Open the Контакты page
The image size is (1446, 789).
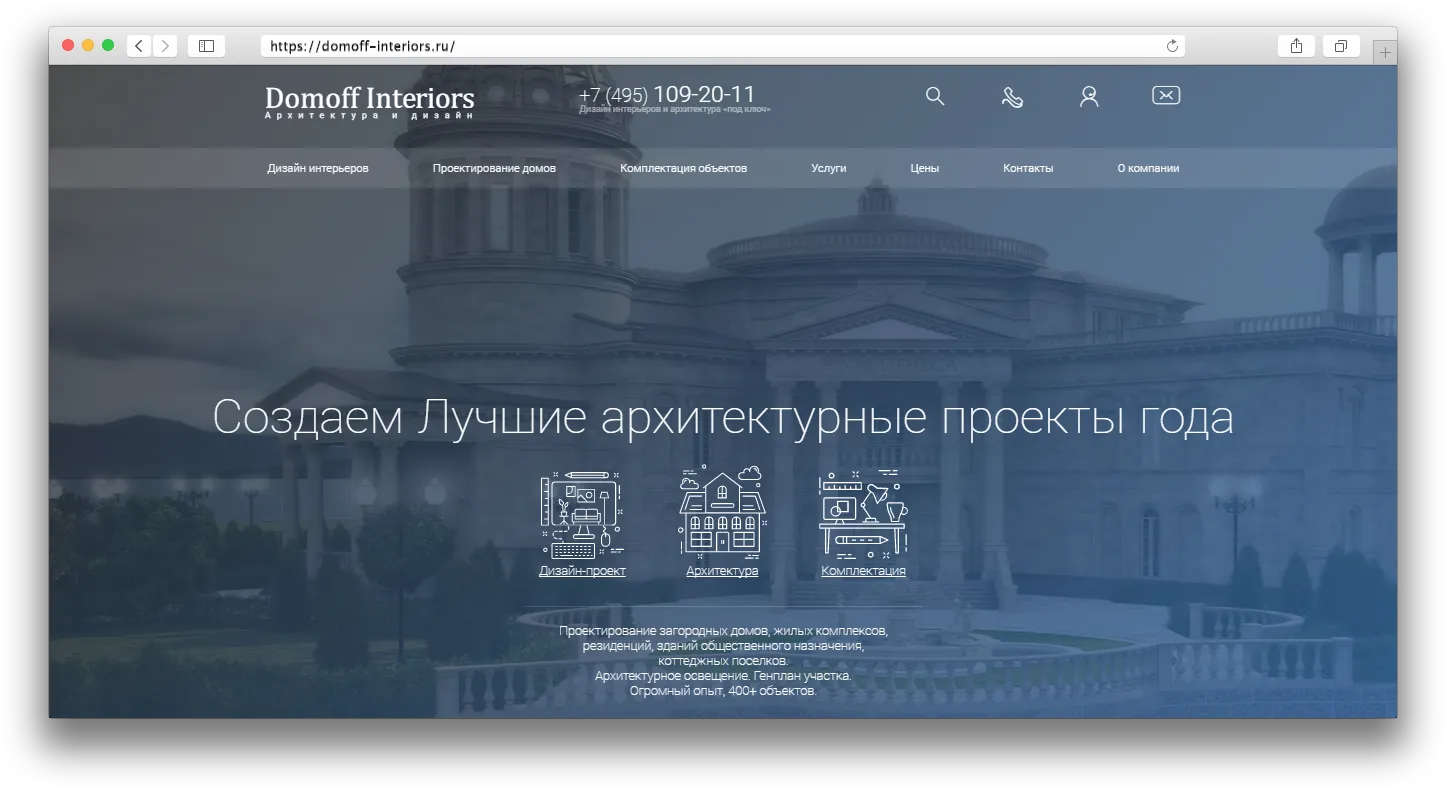1028,168
